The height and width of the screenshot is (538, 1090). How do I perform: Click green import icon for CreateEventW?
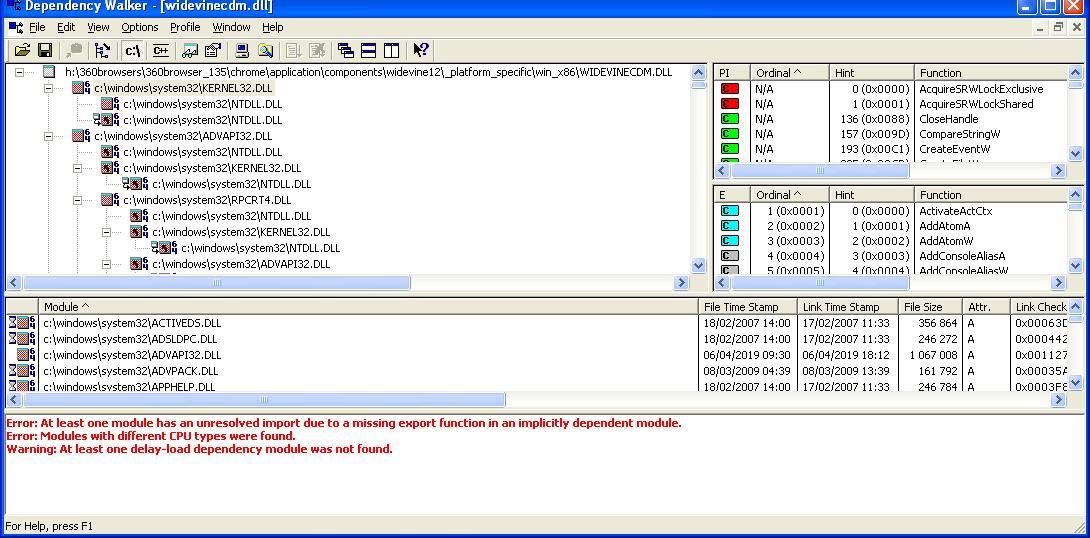tap(730, 149)
